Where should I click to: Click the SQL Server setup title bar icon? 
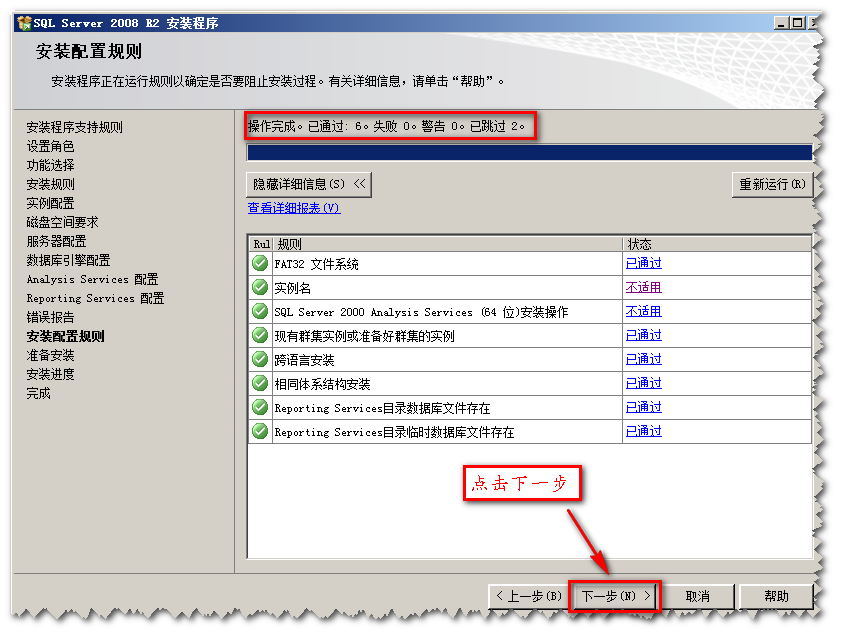pos(24,23)
